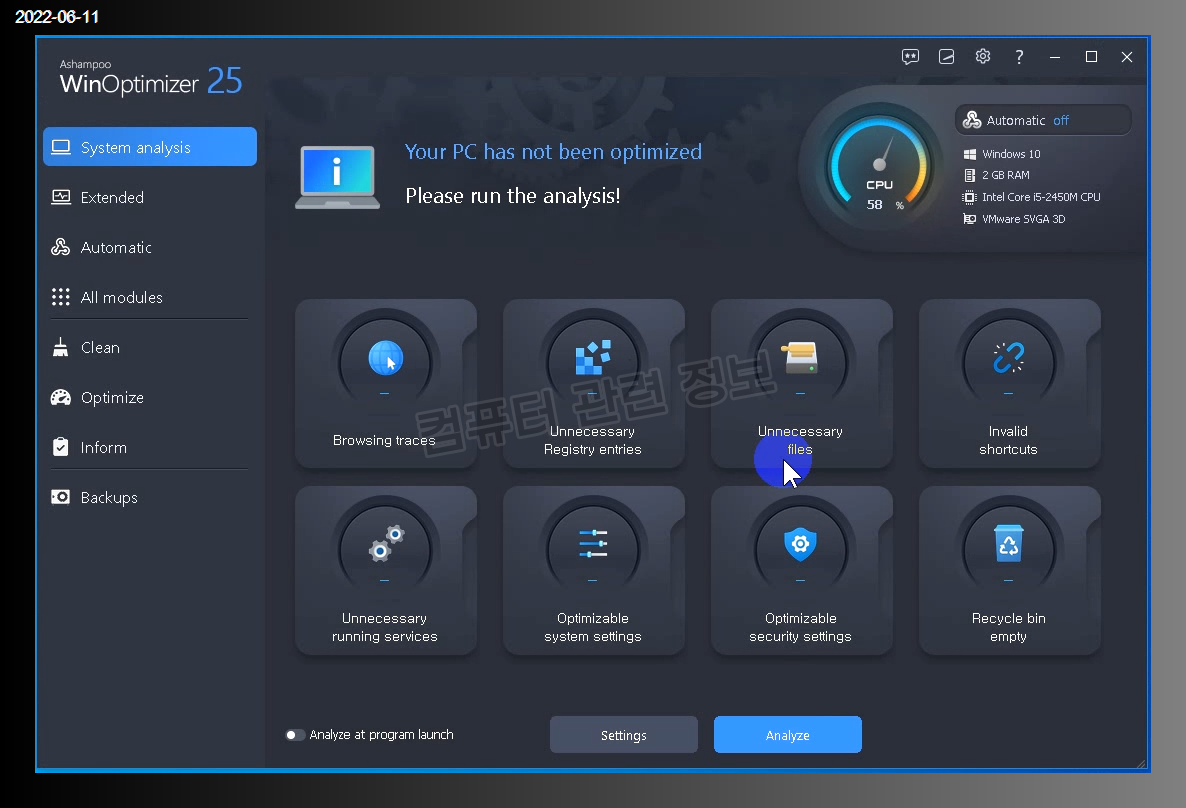The width and height of the screenshot is (1186, 808).
Task: Click the Unnecessary files drive icon
Action: tap(800, 358)
